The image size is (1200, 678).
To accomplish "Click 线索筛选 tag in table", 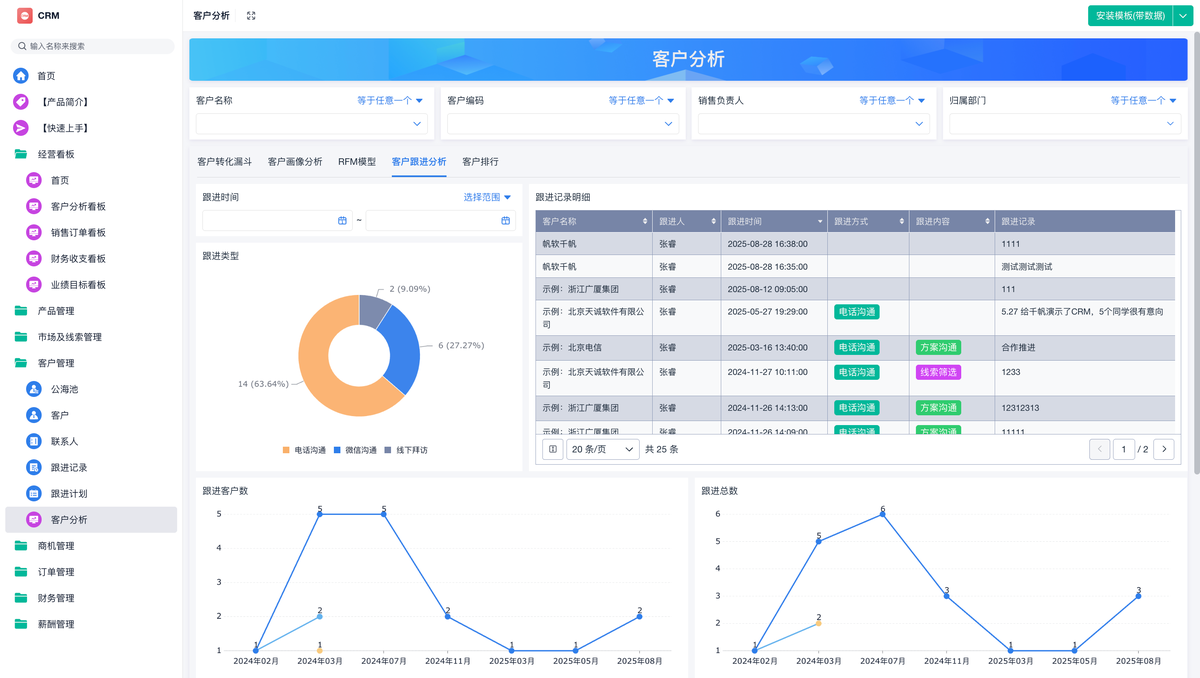I will point(938,372).
